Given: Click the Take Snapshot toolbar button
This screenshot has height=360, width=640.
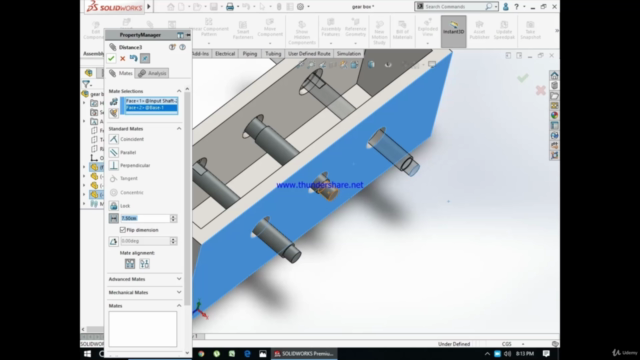Looking at the screenshot, I should pyautogui.click(x=530, y=30).
